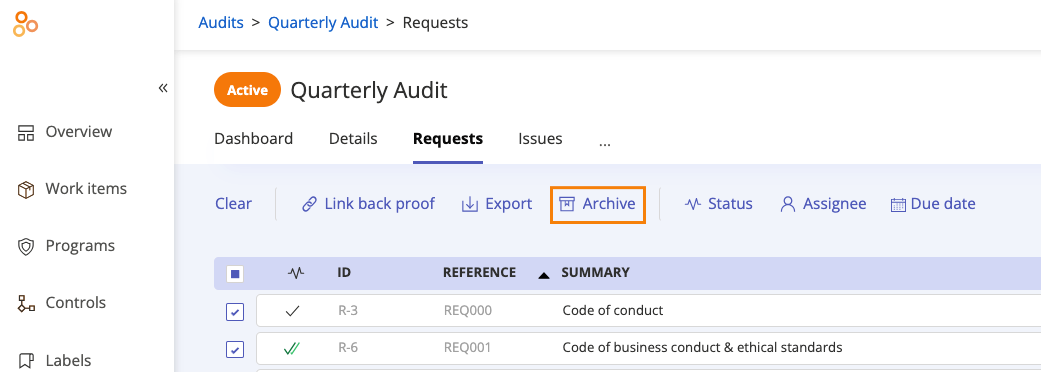Image resolution: width=1041 pixels, height=372 pixels.
Task: Collapse the sidebar with double chevron
Action: tap(163, 88)
